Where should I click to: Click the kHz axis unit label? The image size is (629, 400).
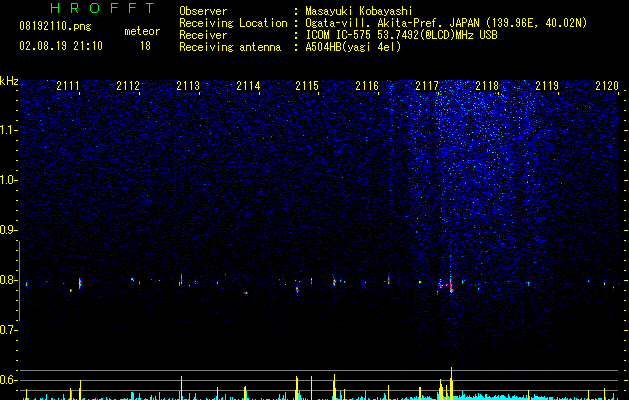click(x=9, y=81)
